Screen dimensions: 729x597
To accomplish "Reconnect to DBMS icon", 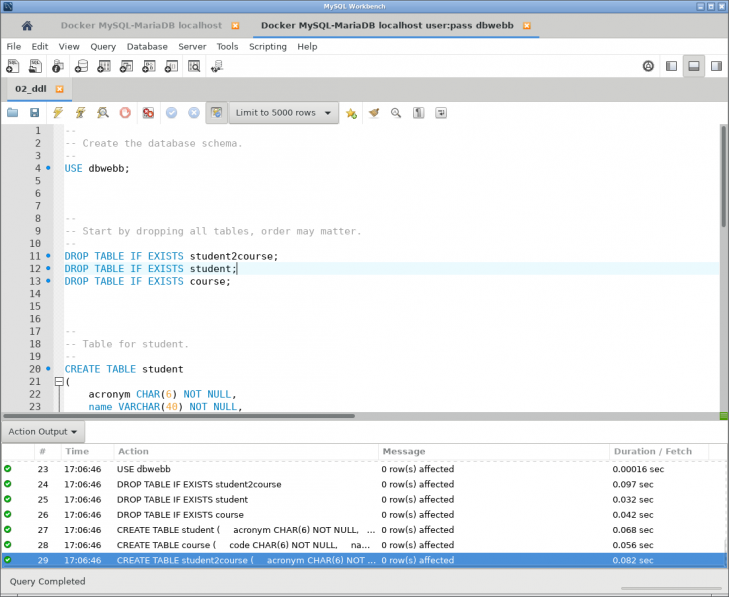I will tap(217, 66).
